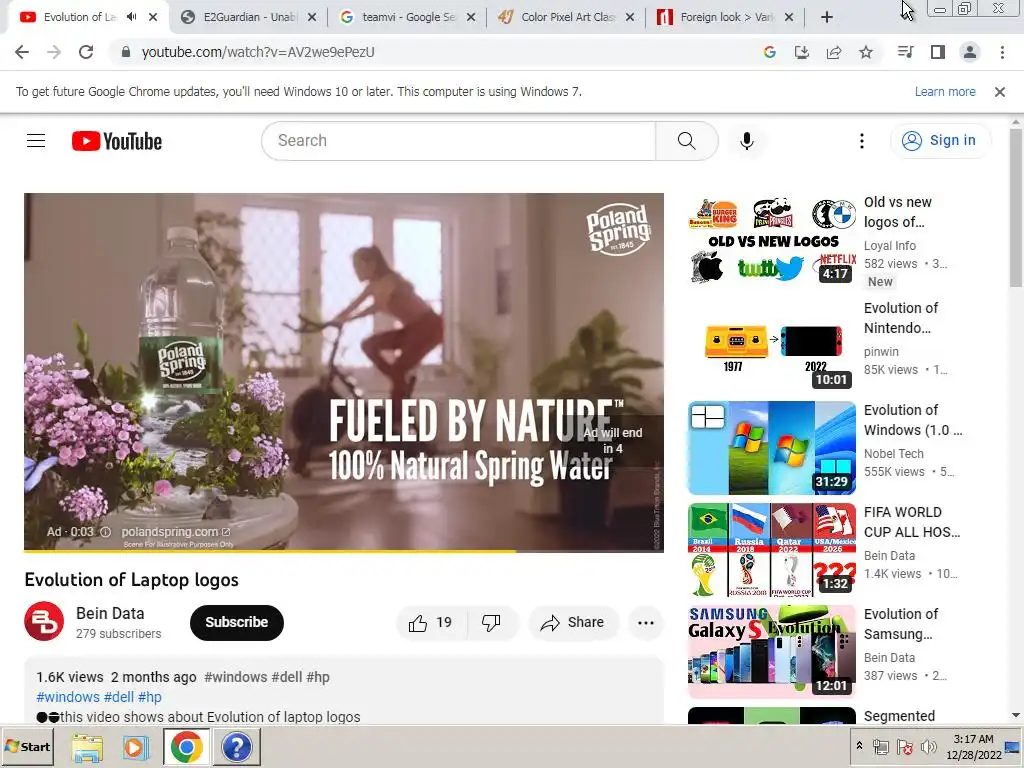Select the Evolution of Laptop YouTube tab
Viewport: 1024px width, 768px height.
(x=78, y=17)
